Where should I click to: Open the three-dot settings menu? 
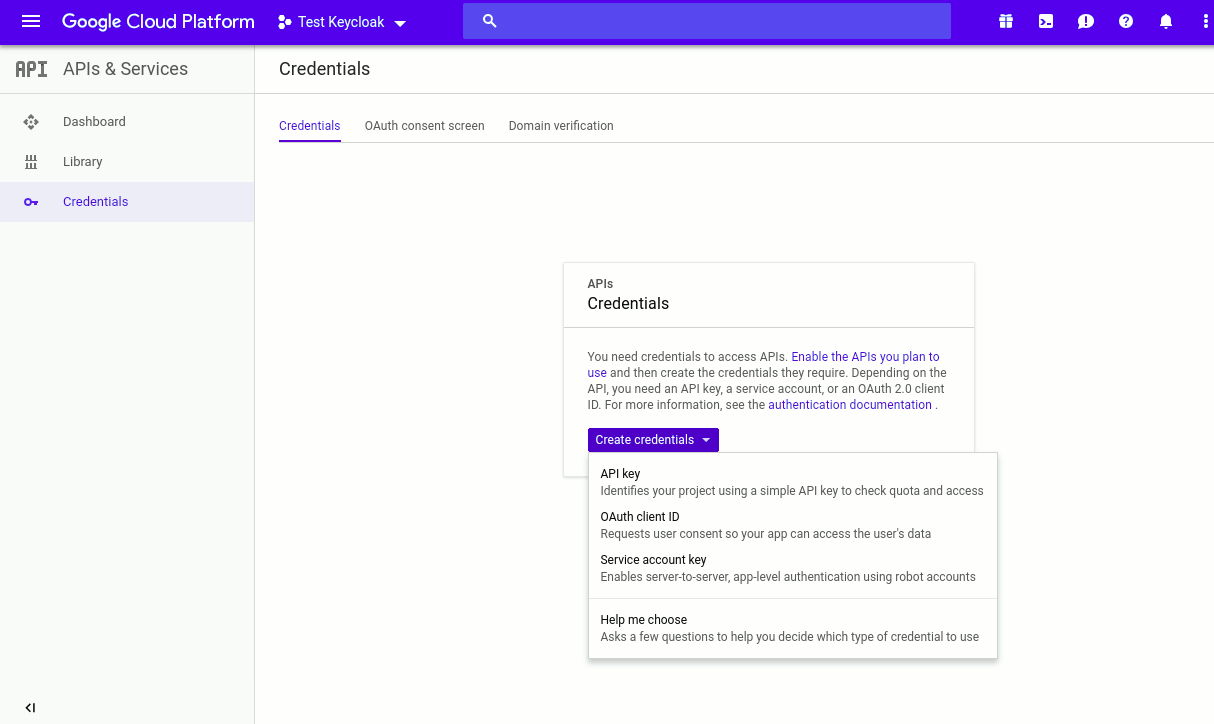1205,21
